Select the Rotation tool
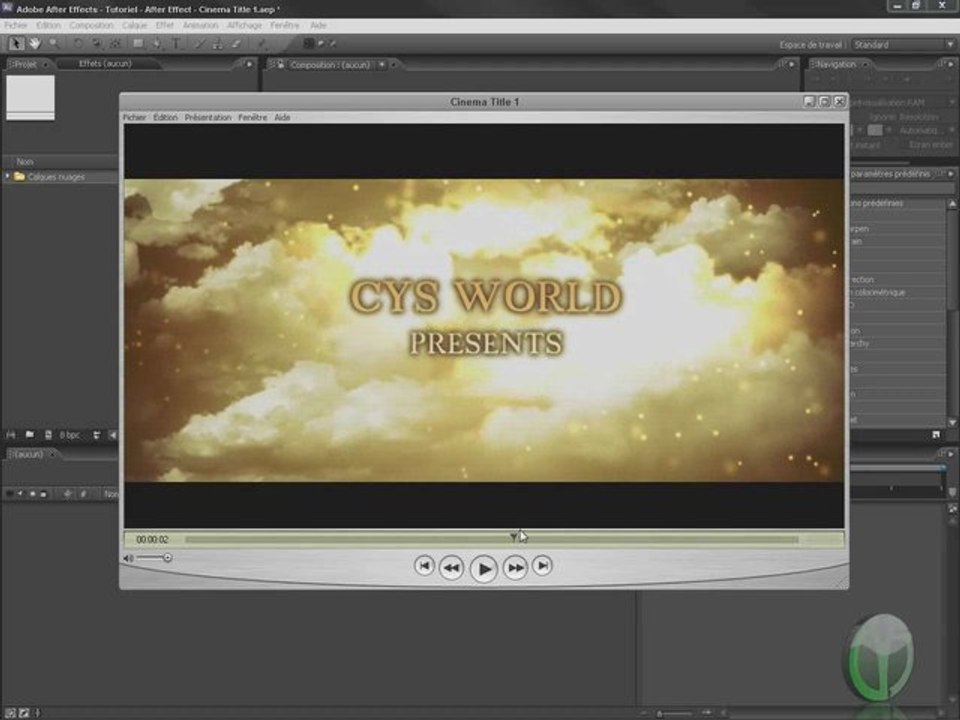960x720 pixels. [x=78, y=43]
